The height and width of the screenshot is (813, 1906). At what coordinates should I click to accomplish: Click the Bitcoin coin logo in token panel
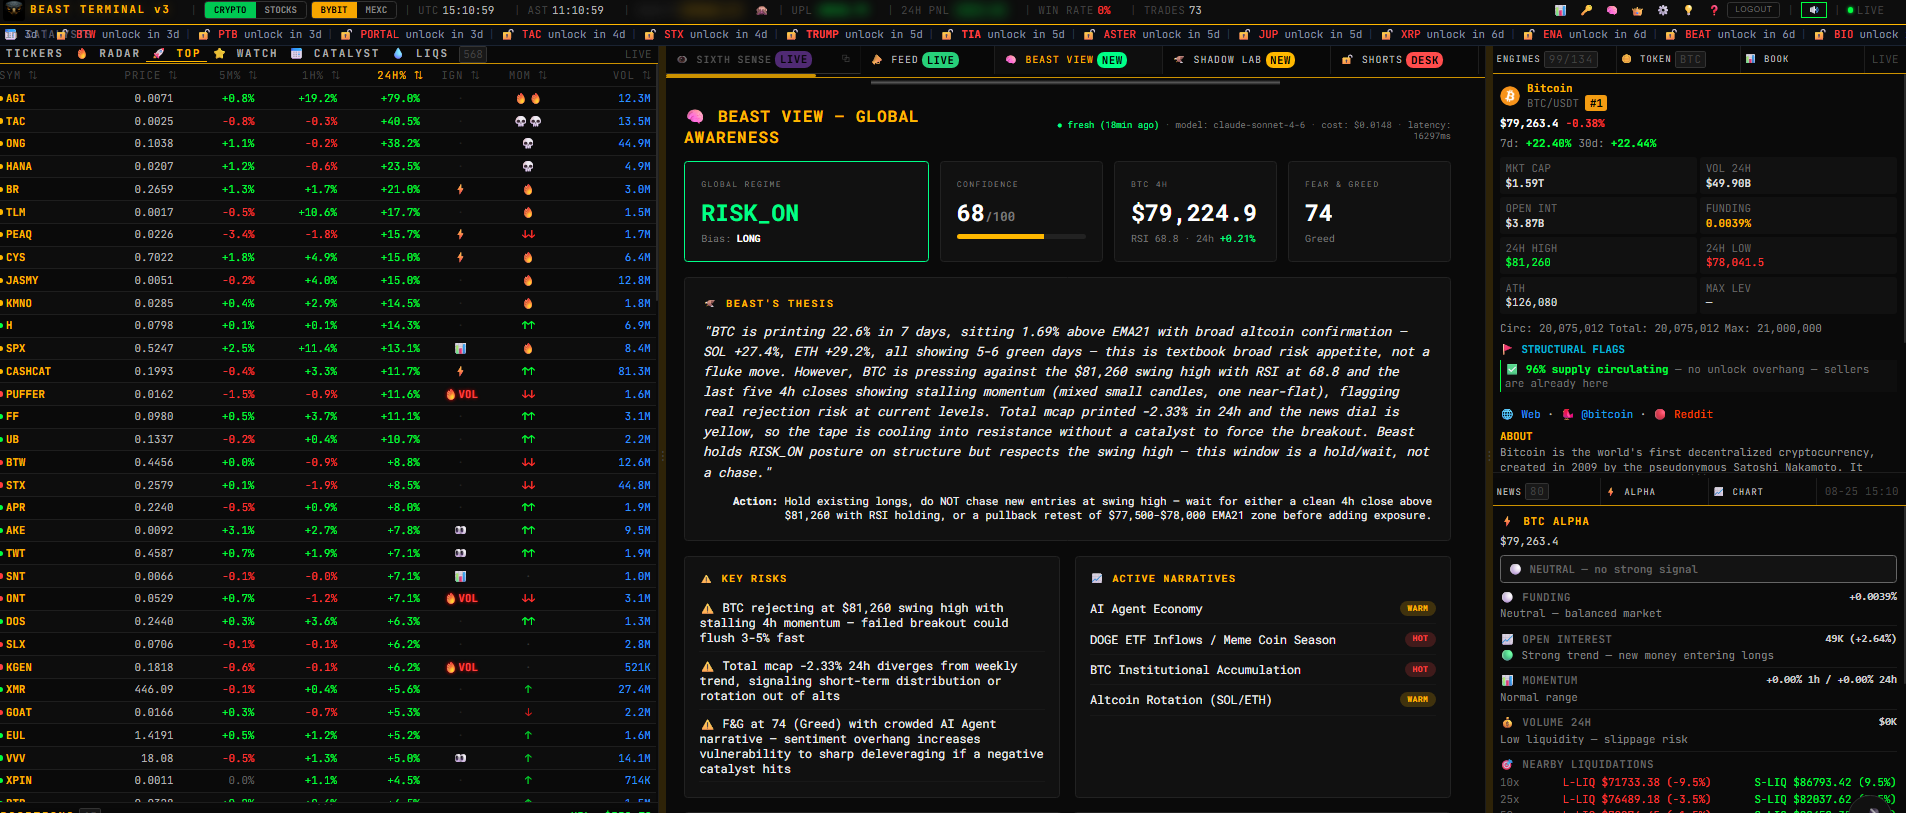coord(1510,96)
